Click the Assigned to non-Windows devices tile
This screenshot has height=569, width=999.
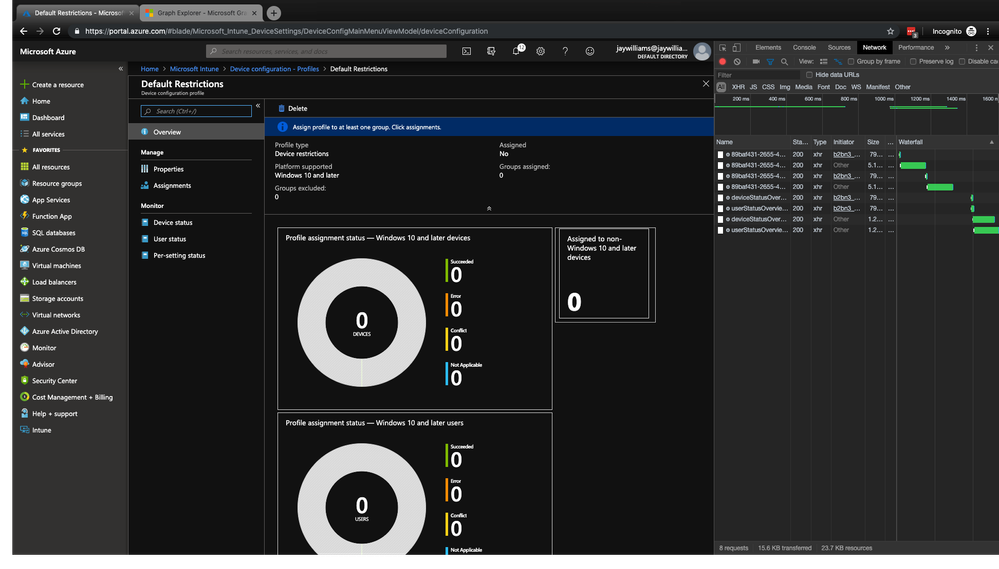click(x=605, y=274)
